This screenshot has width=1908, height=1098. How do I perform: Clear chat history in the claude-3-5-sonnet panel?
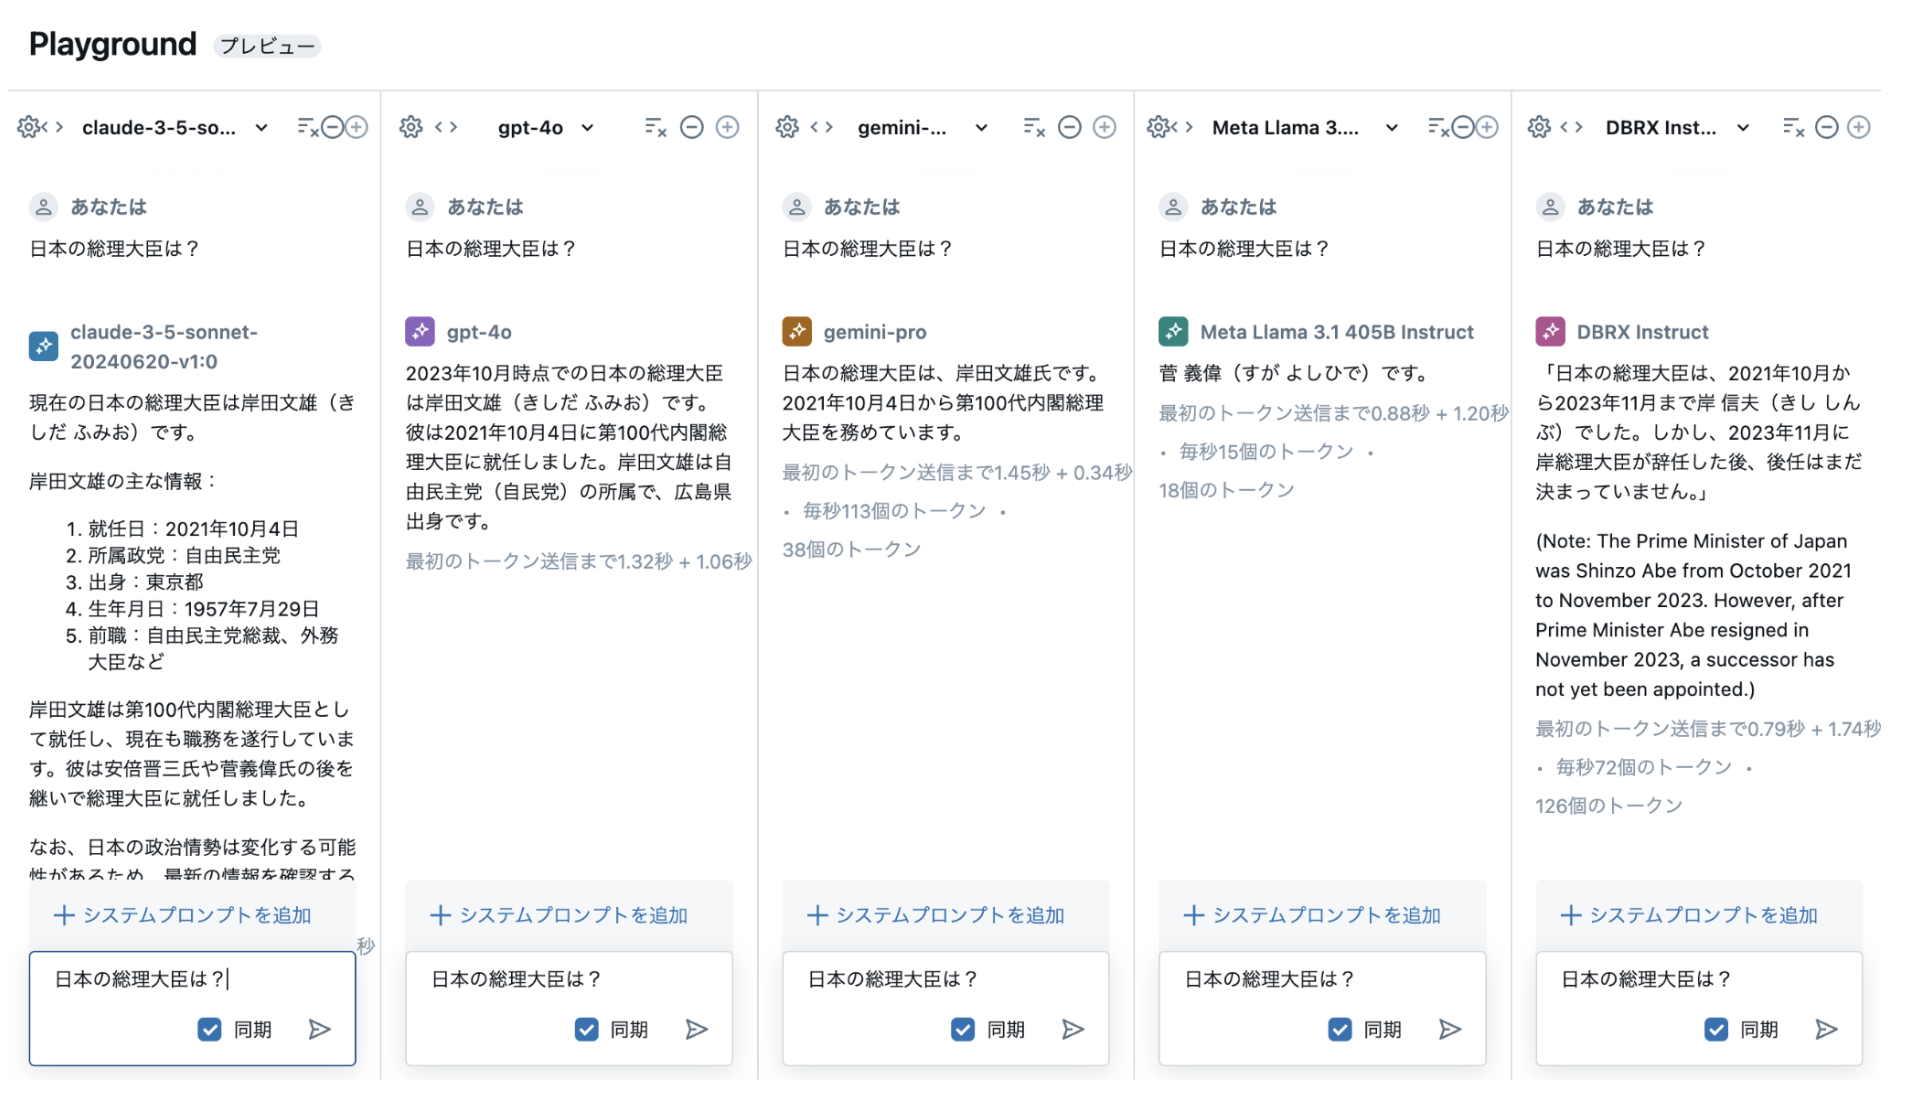coord(308,127)
